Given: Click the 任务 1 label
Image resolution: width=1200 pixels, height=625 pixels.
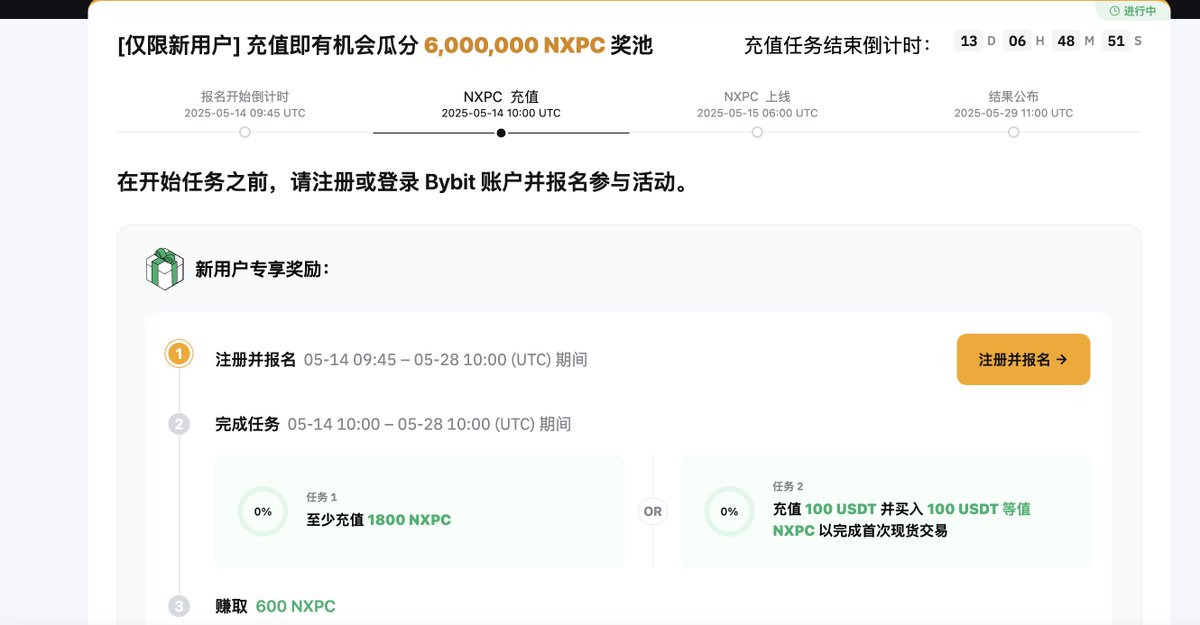Looking at the screenshot, I should point(322,497).
